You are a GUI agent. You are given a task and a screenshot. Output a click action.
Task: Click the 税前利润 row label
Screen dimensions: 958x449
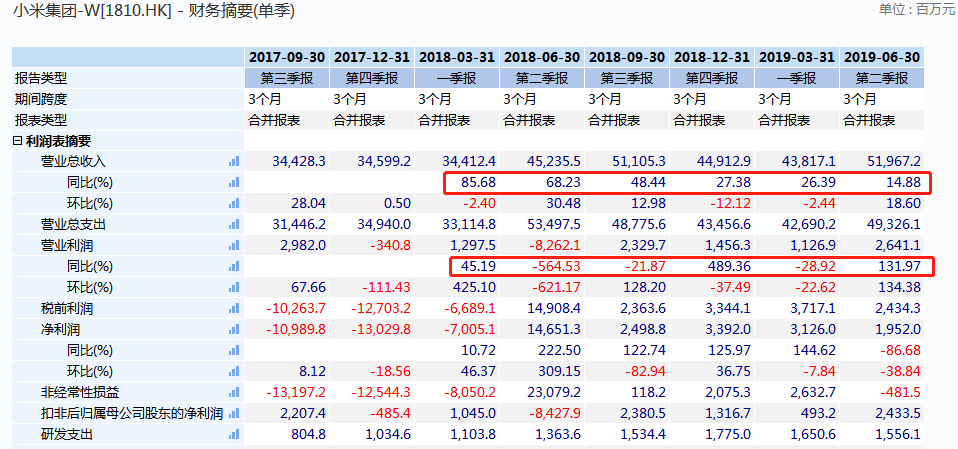click(67, 308)
